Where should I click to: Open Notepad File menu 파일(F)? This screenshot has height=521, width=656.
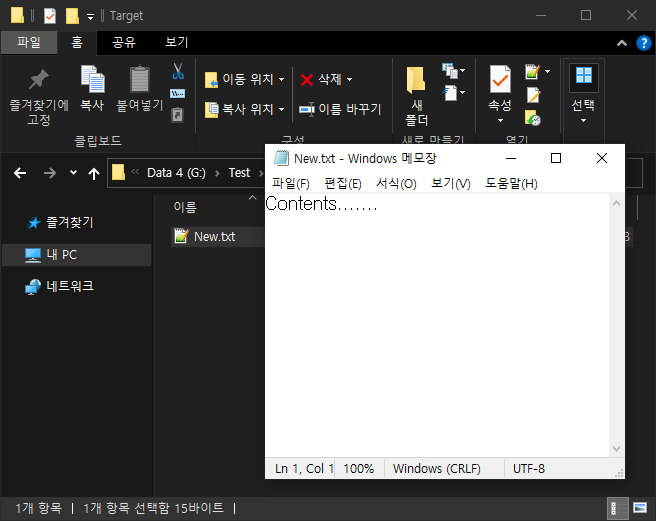(x=291, y=183)
